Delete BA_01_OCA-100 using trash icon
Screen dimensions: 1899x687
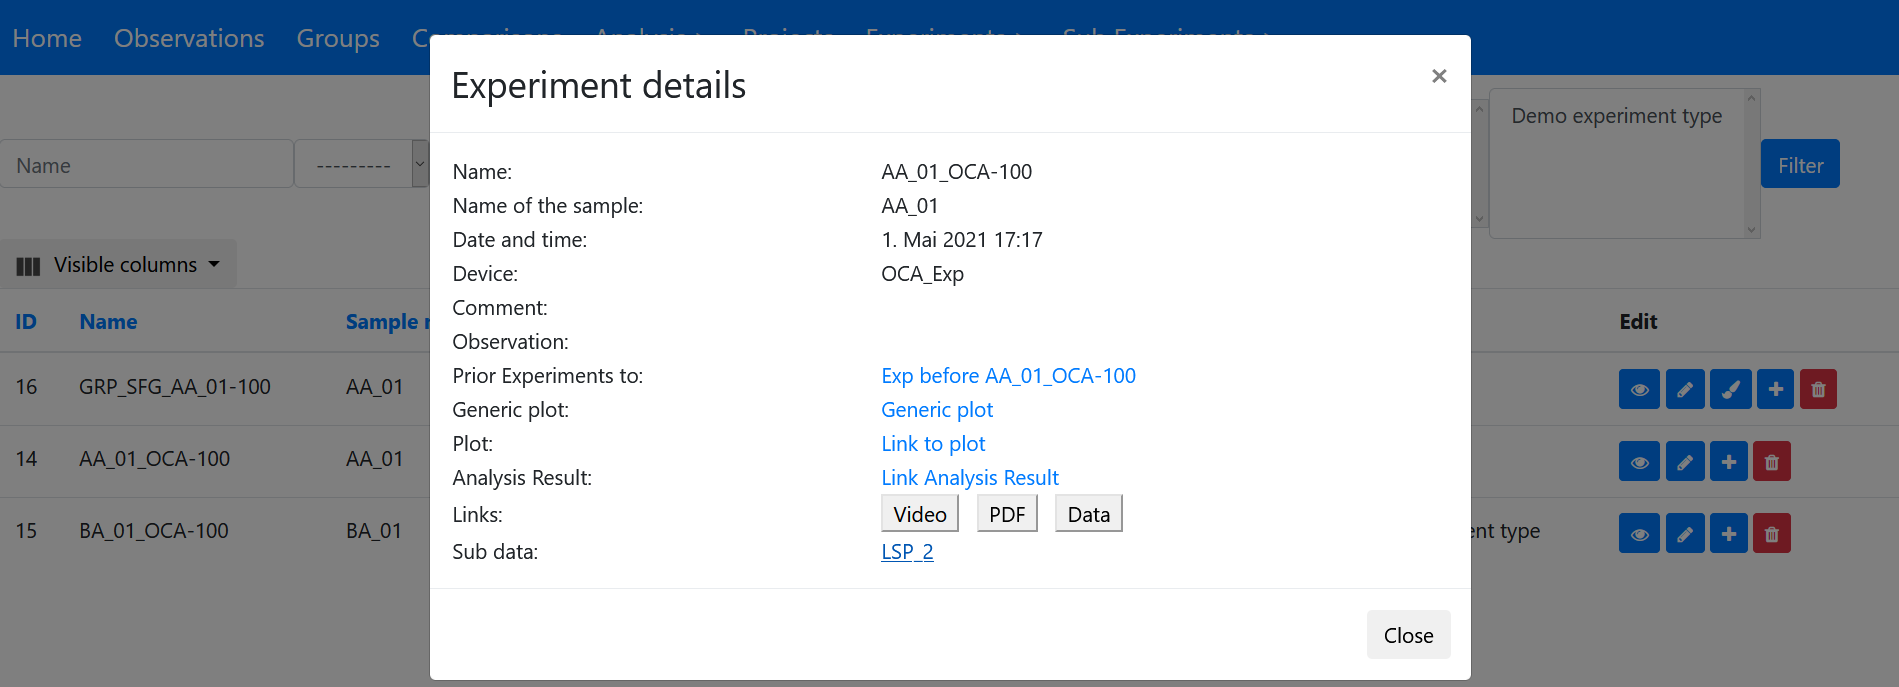click(1771, 534)
